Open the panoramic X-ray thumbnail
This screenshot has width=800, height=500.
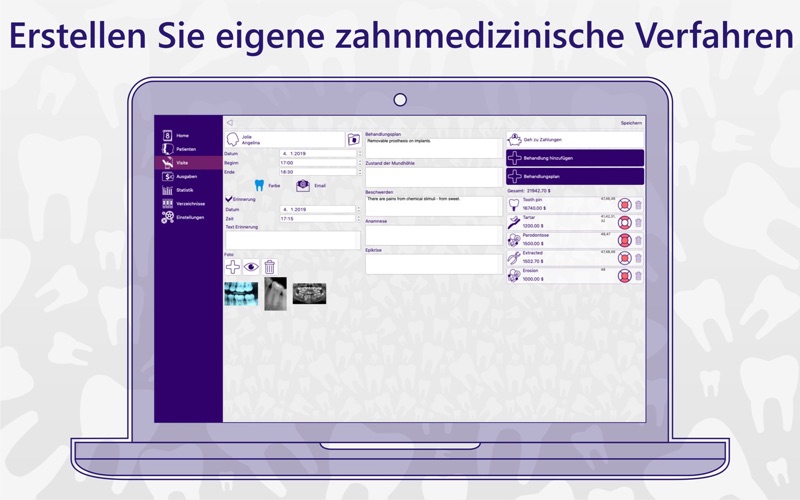(x=309, y=294)
